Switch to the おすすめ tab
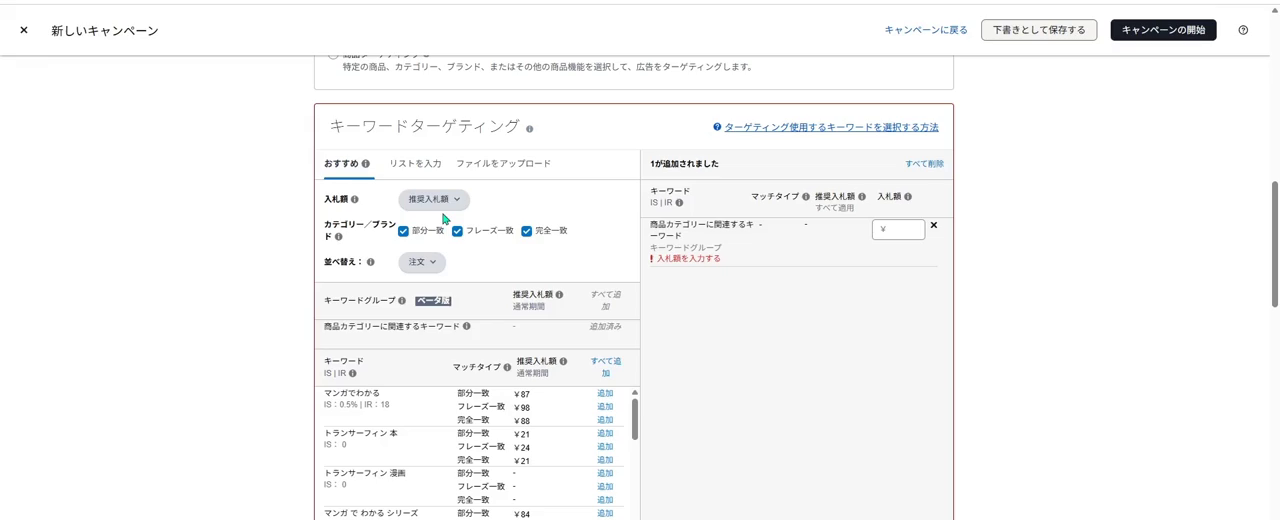 [341, 164]
